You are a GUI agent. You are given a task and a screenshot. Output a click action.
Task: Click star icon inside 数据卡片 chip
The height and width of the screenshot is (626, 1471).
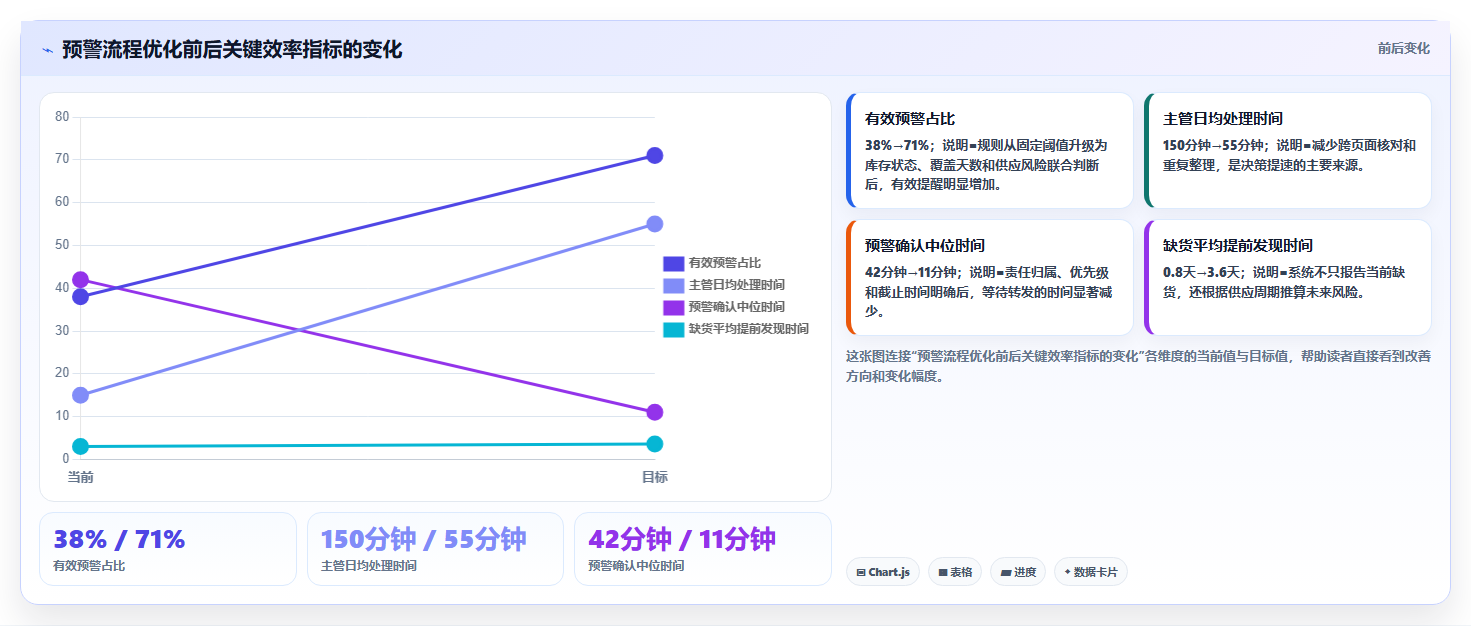1067,572
